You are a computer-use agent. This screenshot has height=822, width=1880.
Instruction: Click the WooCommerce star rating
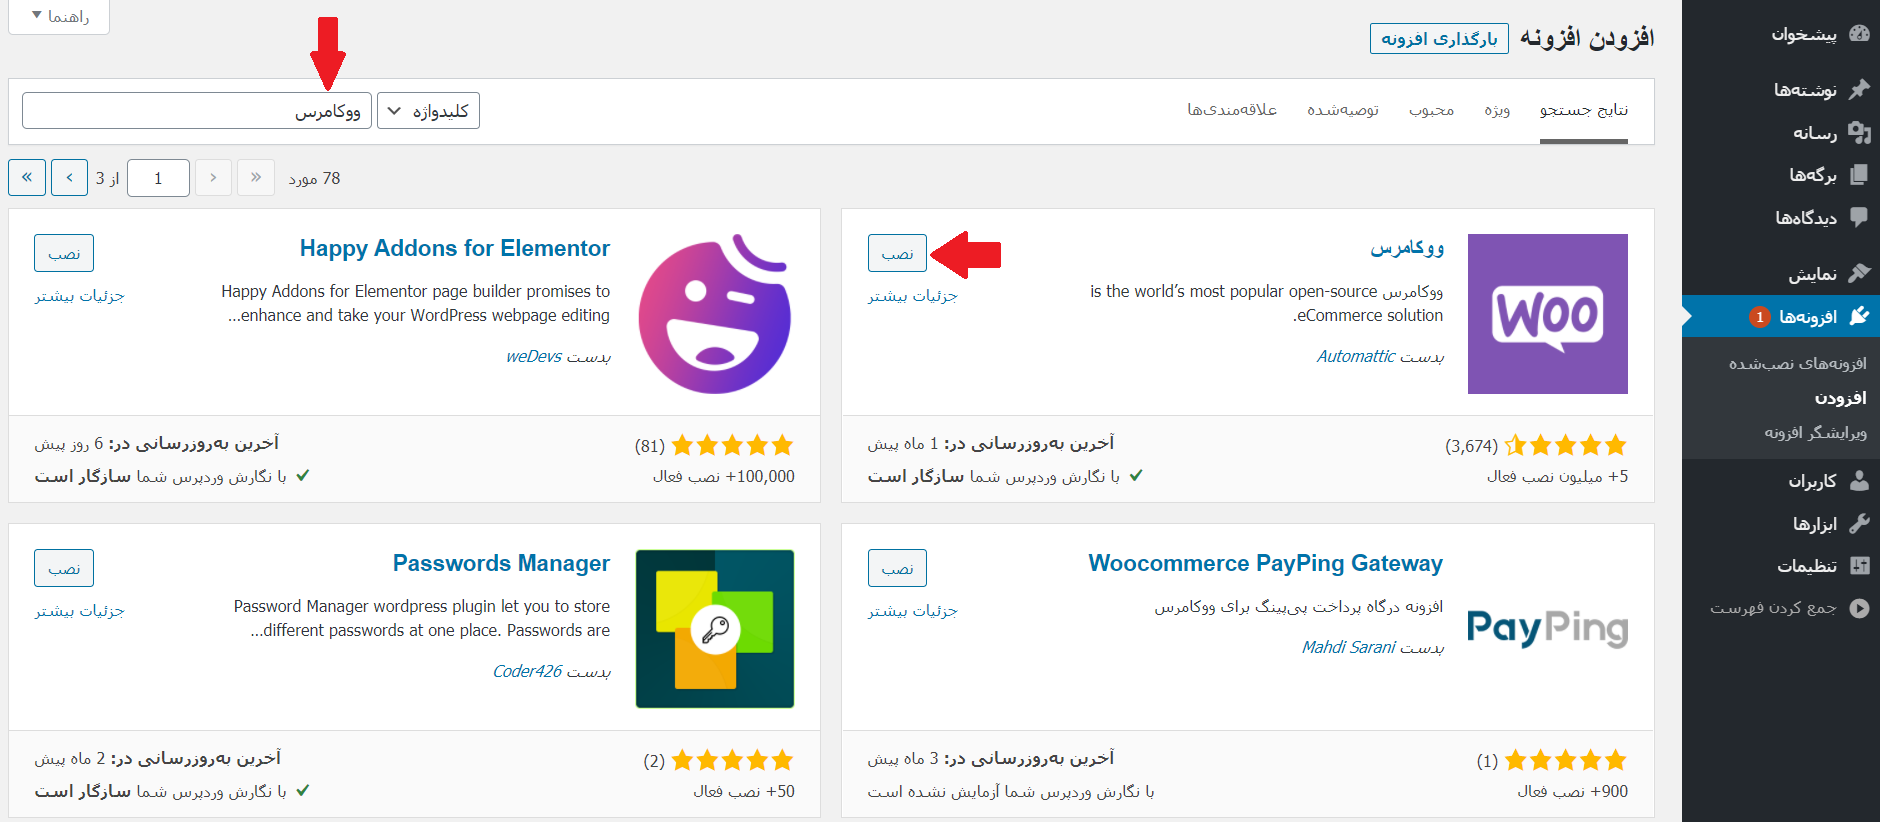click(x=1565, y=445)
